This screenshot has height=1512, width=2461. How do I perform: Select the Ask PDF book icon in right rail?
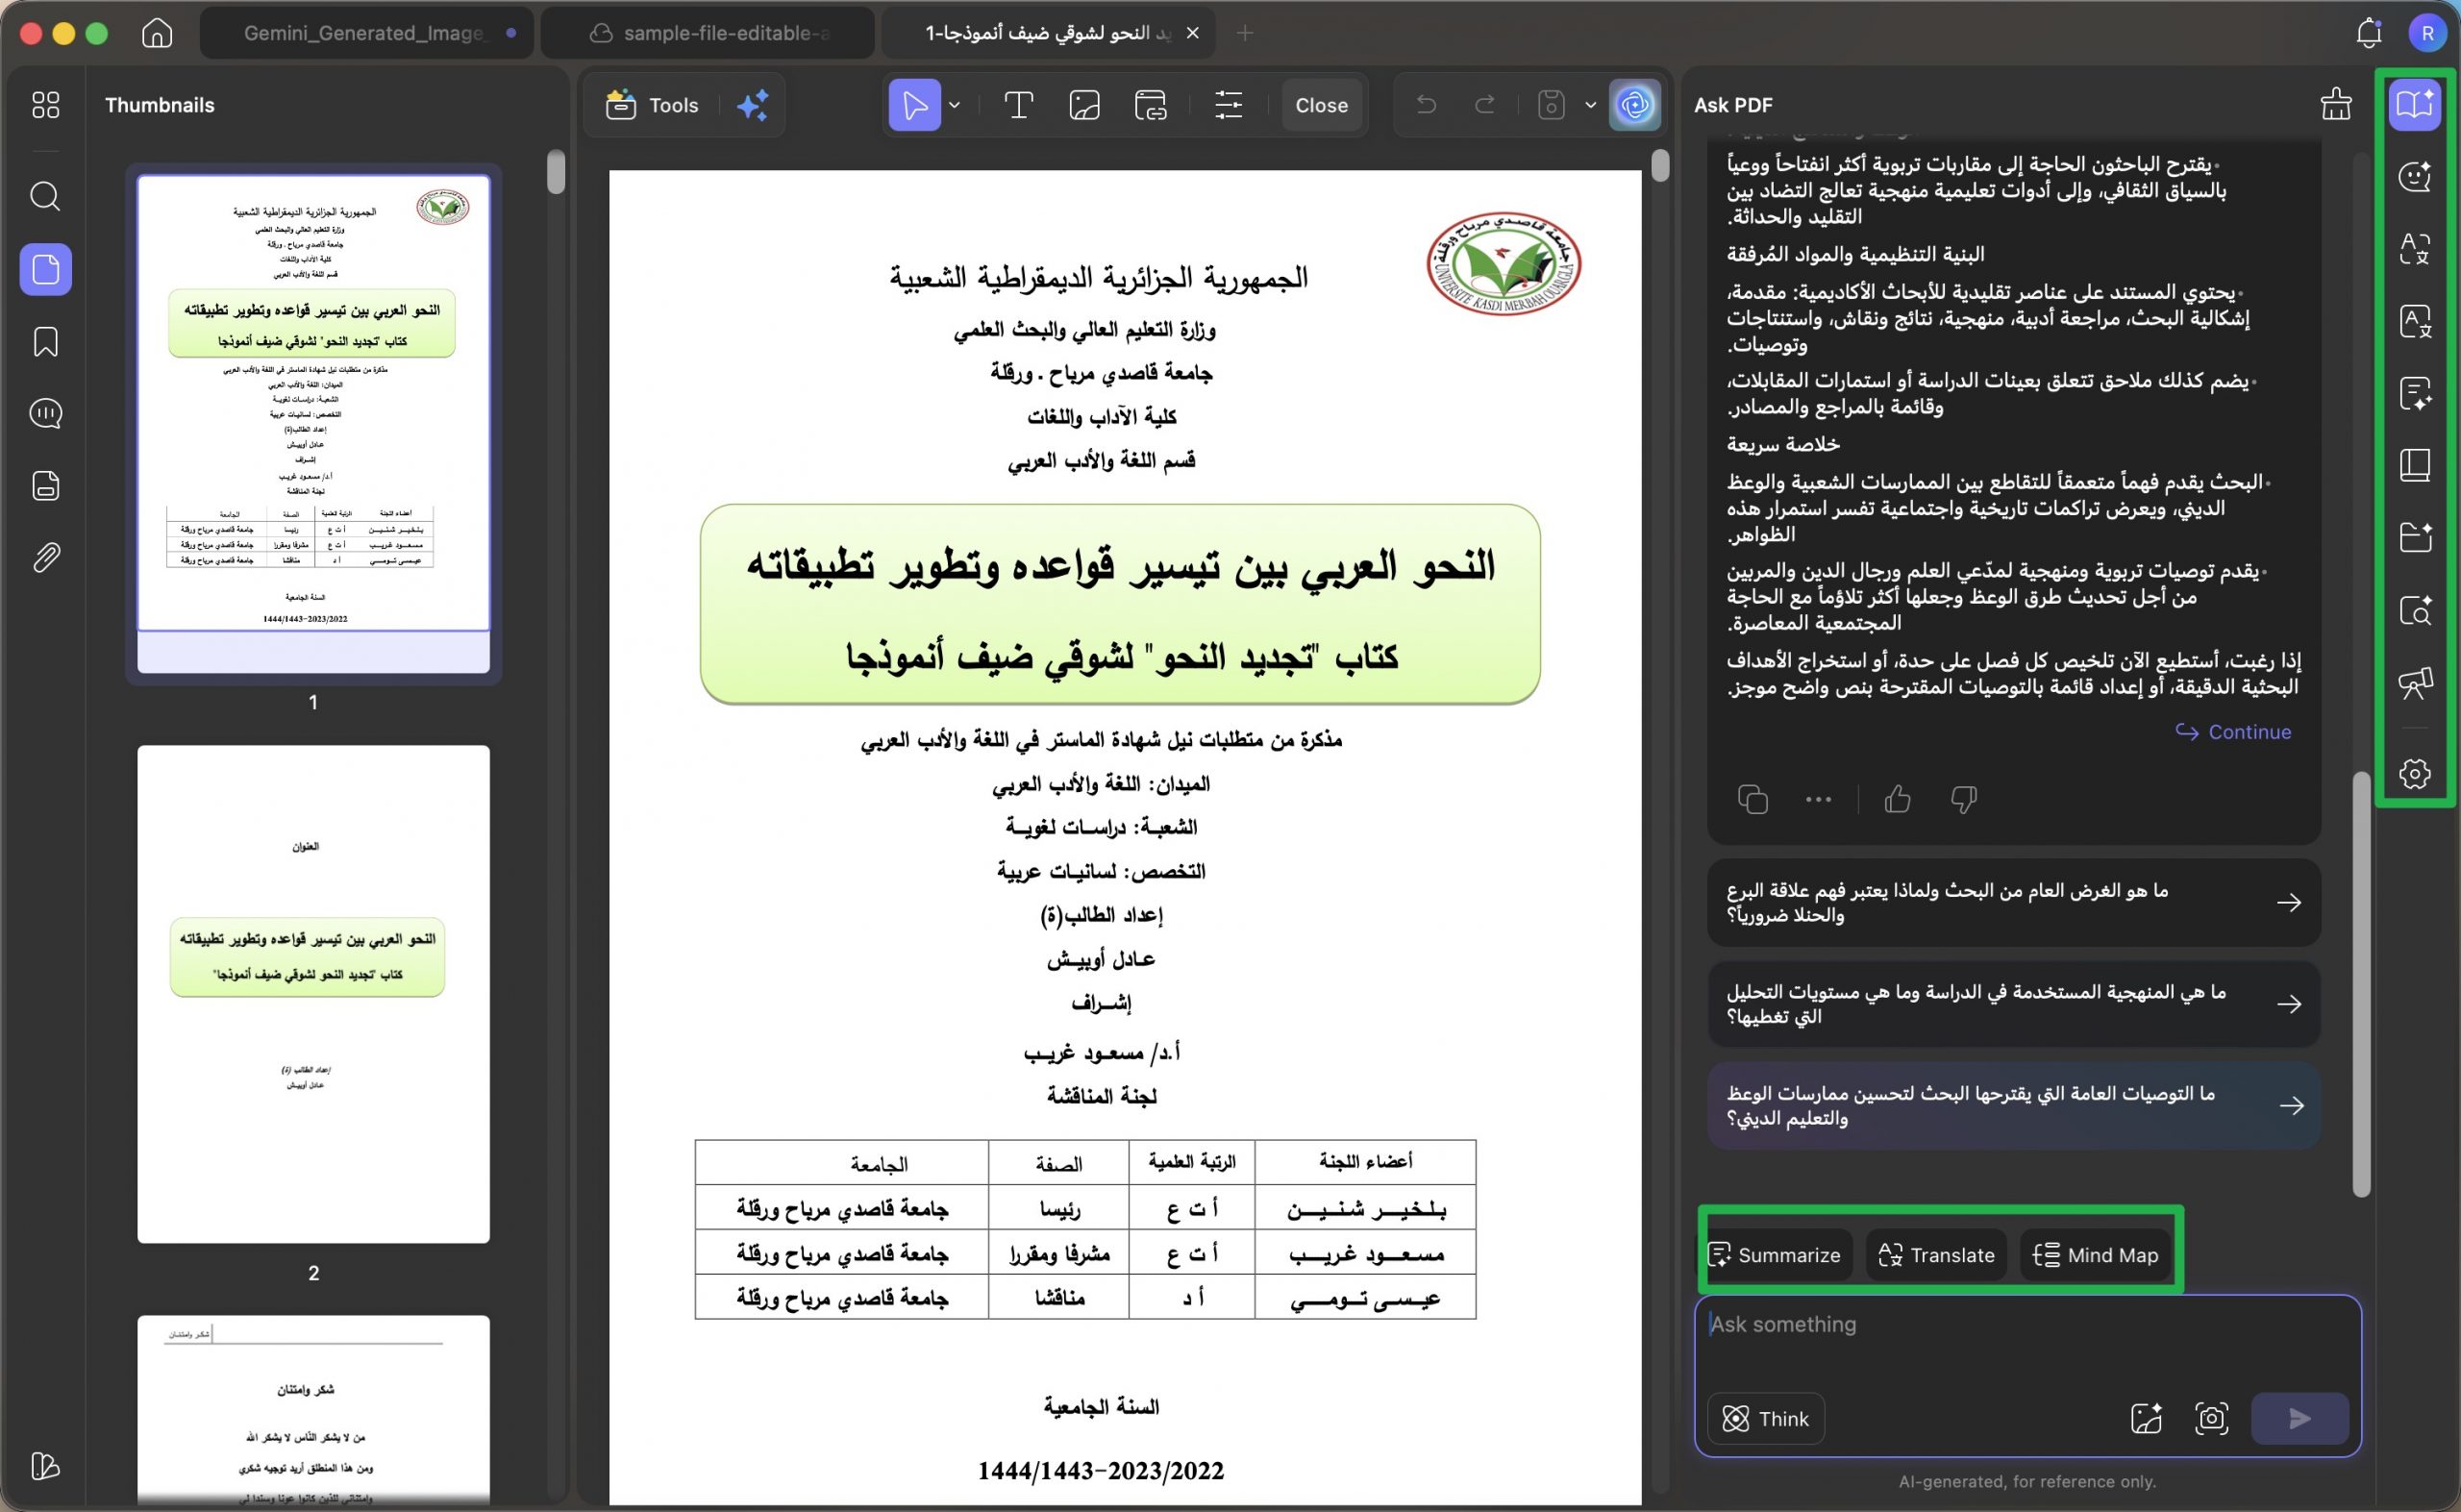2414,103
